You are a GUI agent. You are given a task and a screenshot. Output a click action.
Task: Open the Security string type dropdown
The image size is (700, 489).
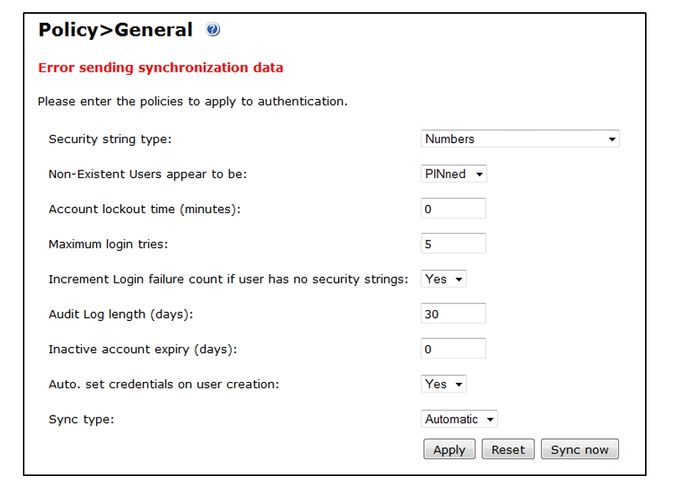pos(519,139)
